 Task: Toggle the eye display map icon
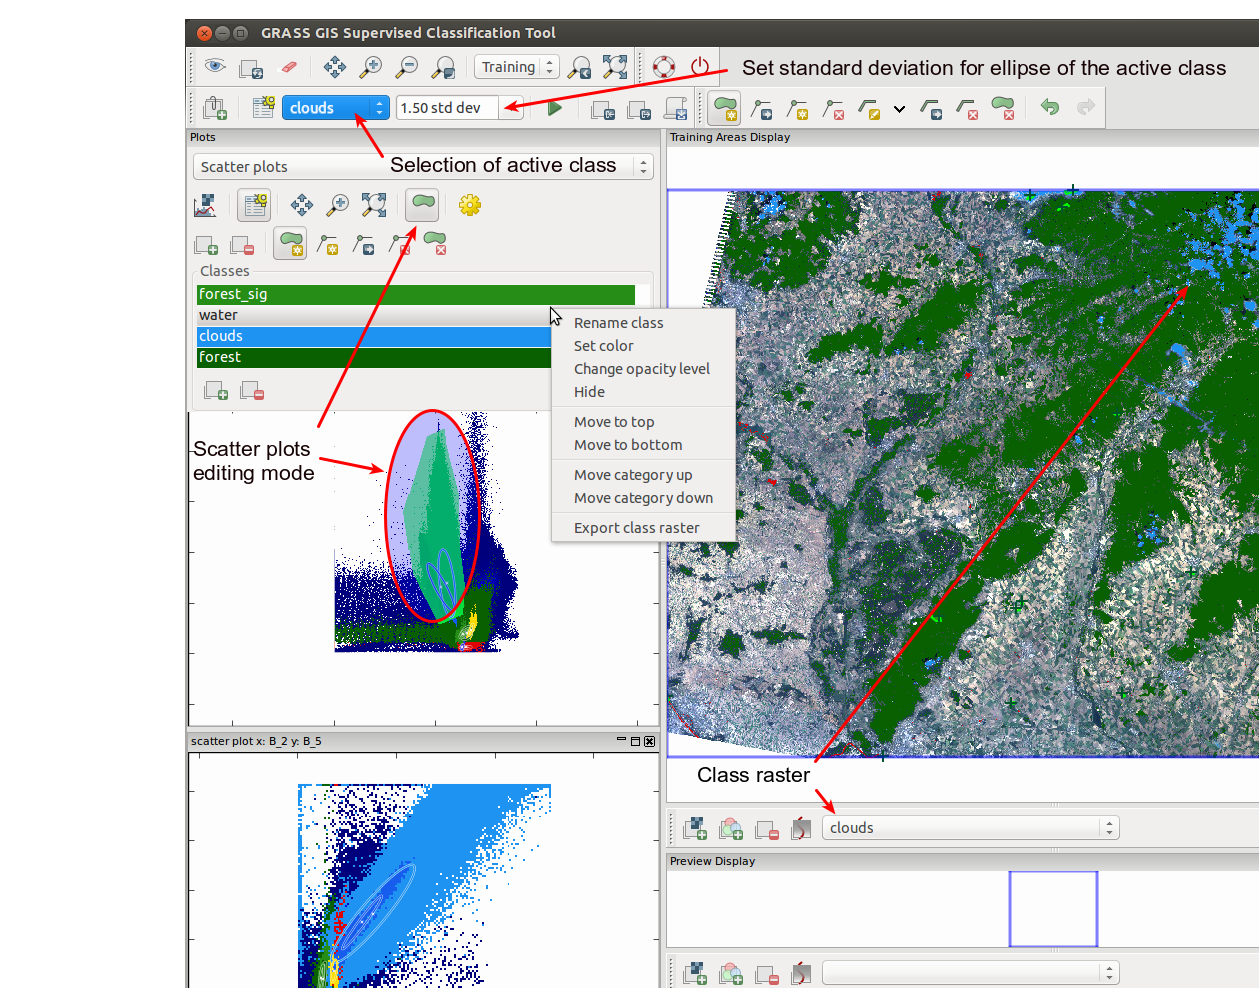click(214, 68)
